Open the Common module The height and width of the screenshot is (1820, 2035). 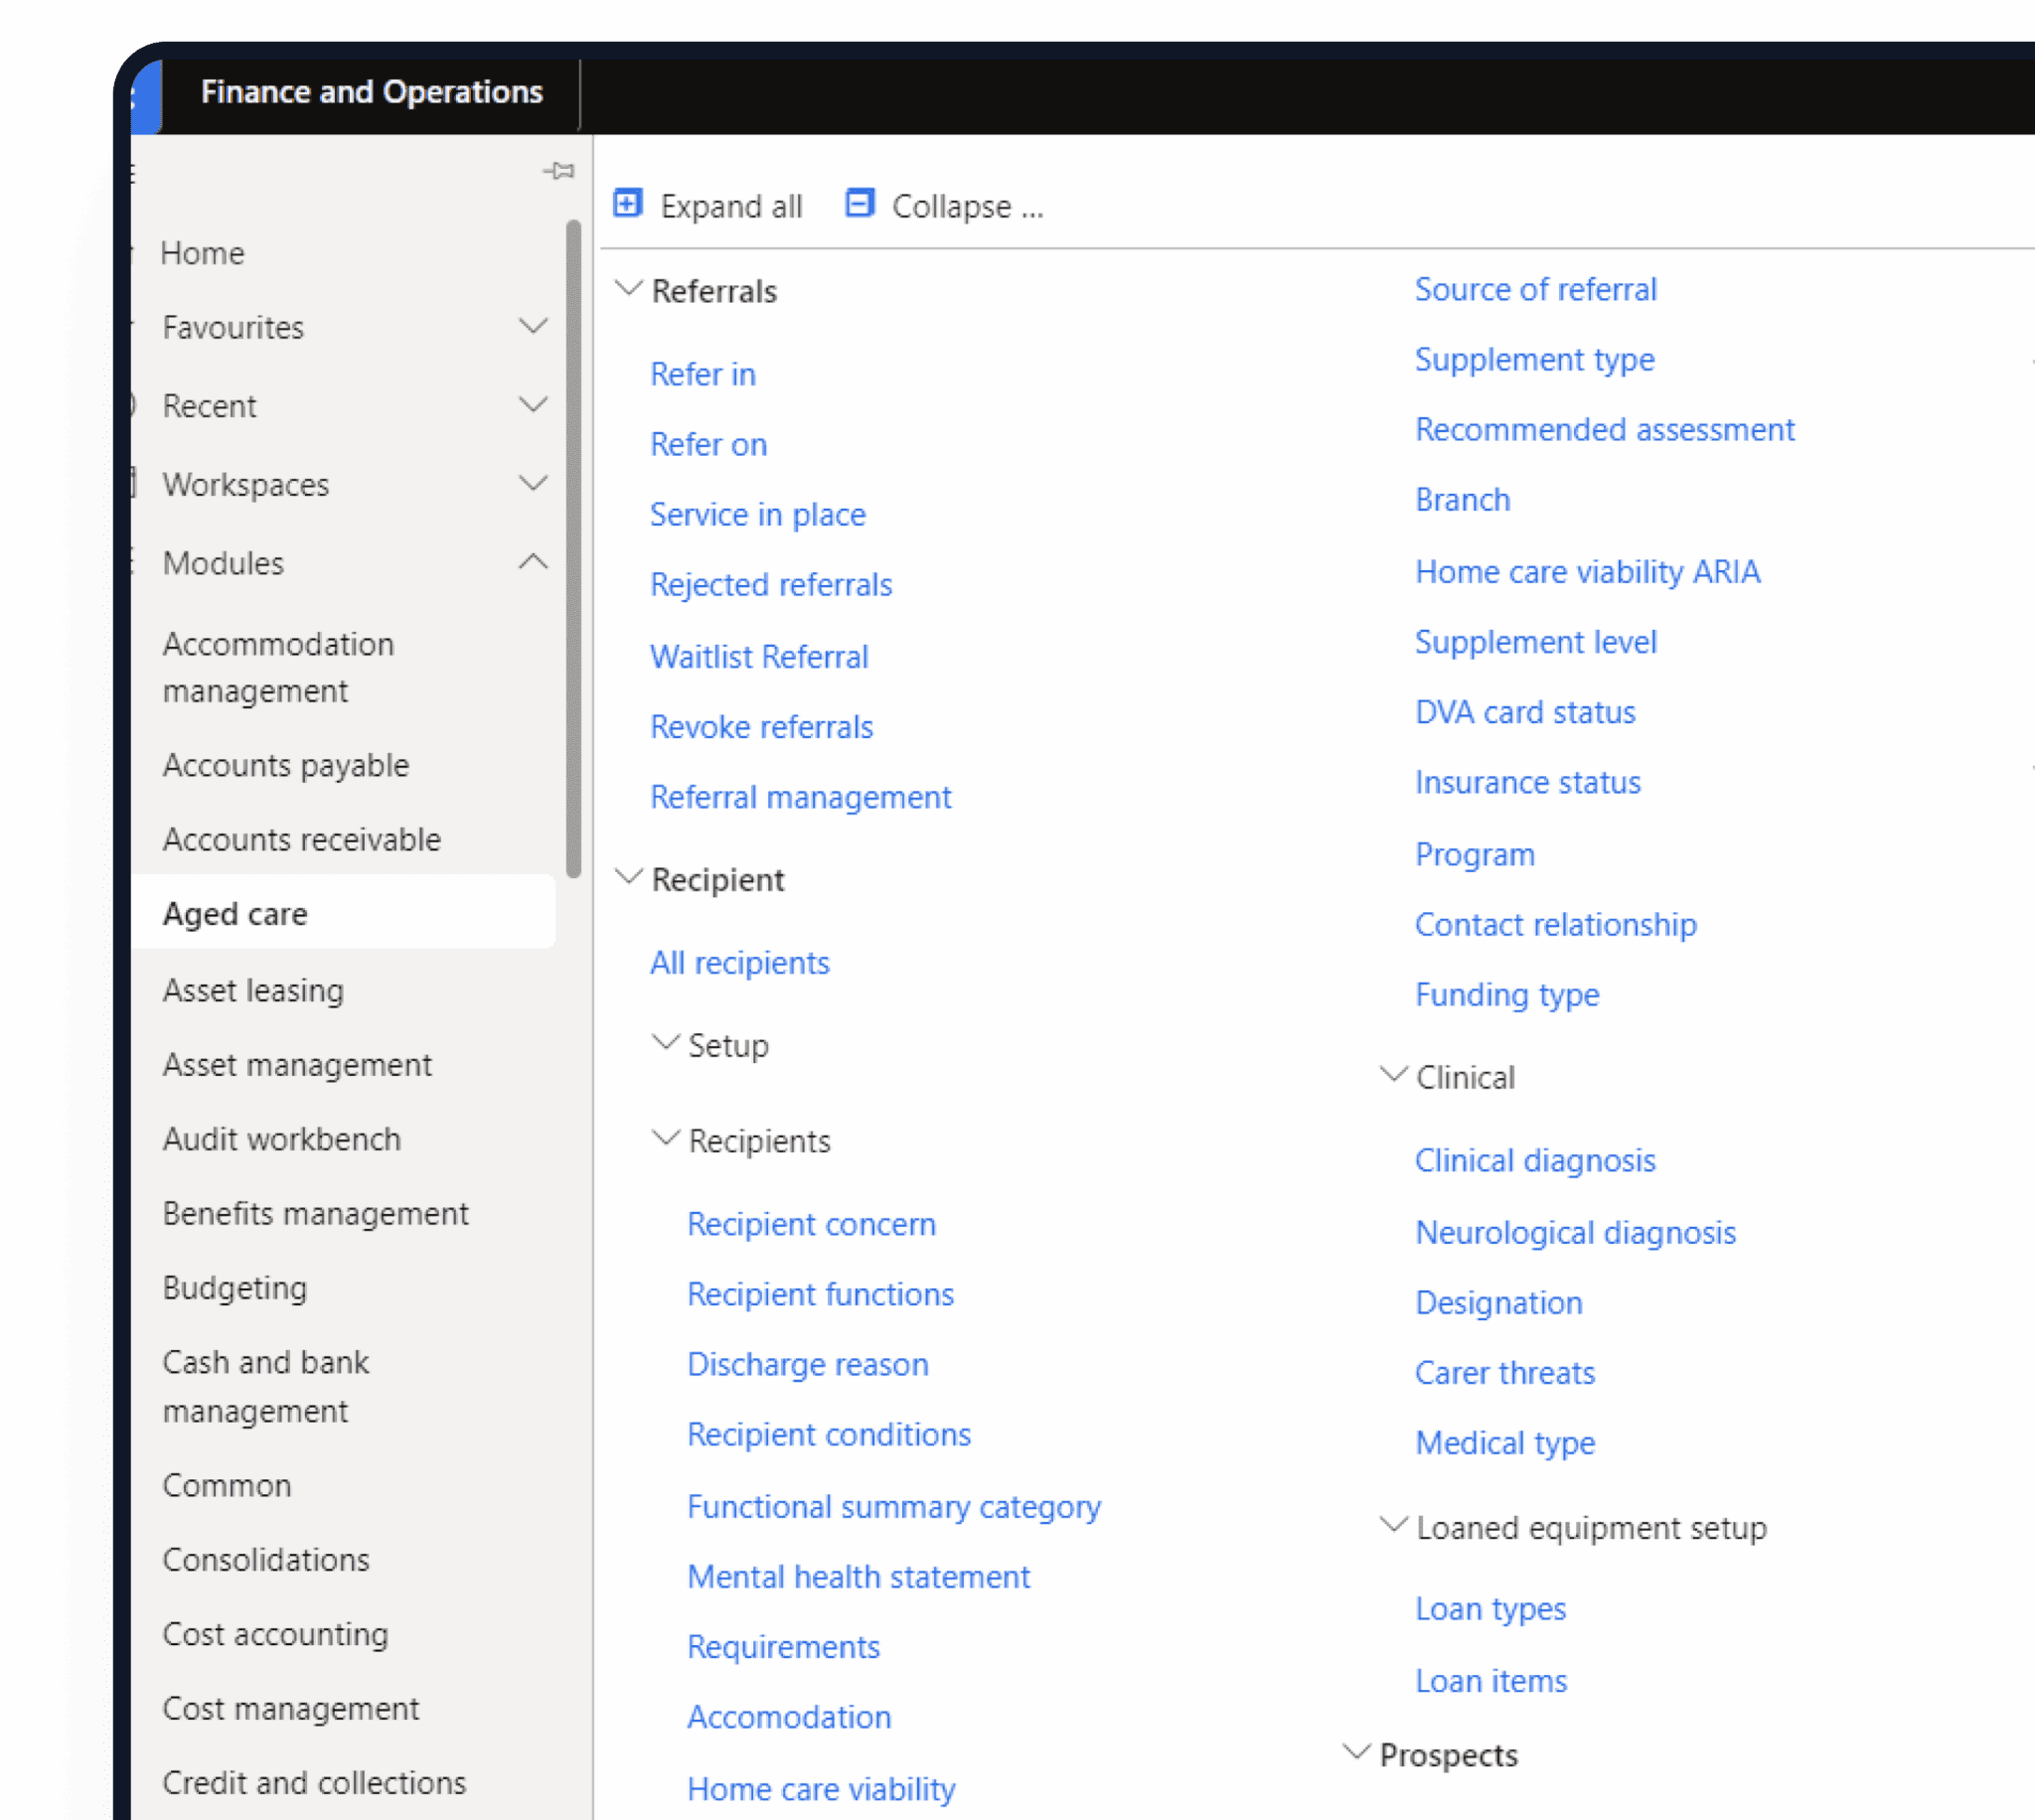[227, 1486]
